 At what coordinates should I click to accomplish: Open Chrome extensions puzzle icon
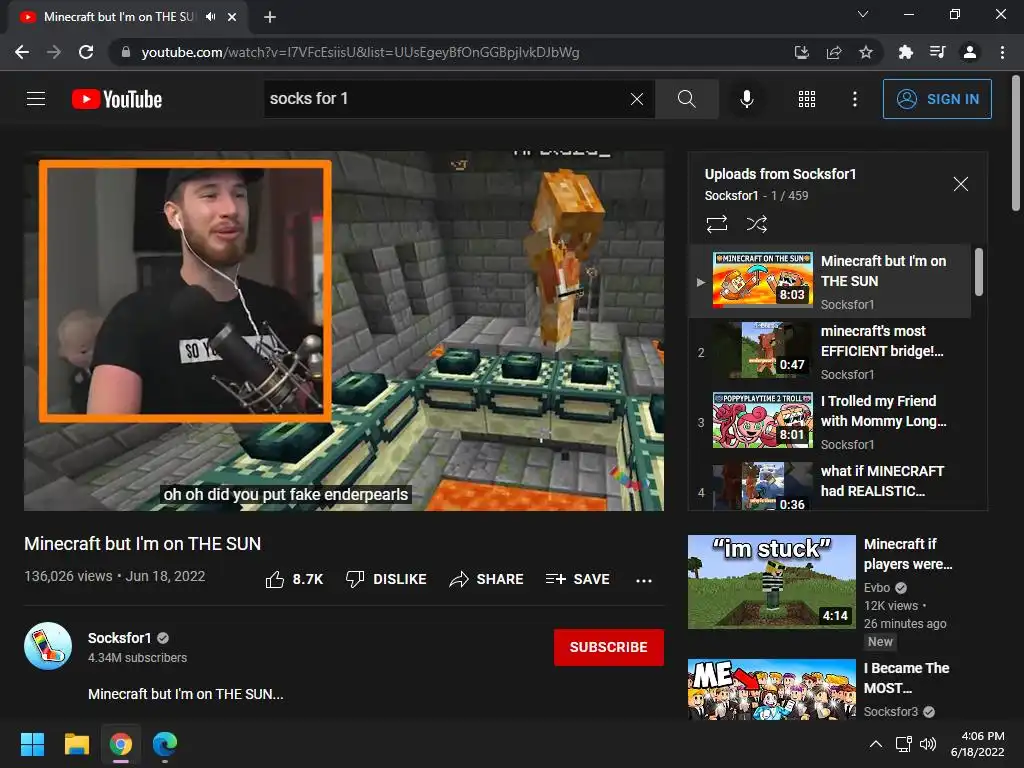(x=905, y=52)
